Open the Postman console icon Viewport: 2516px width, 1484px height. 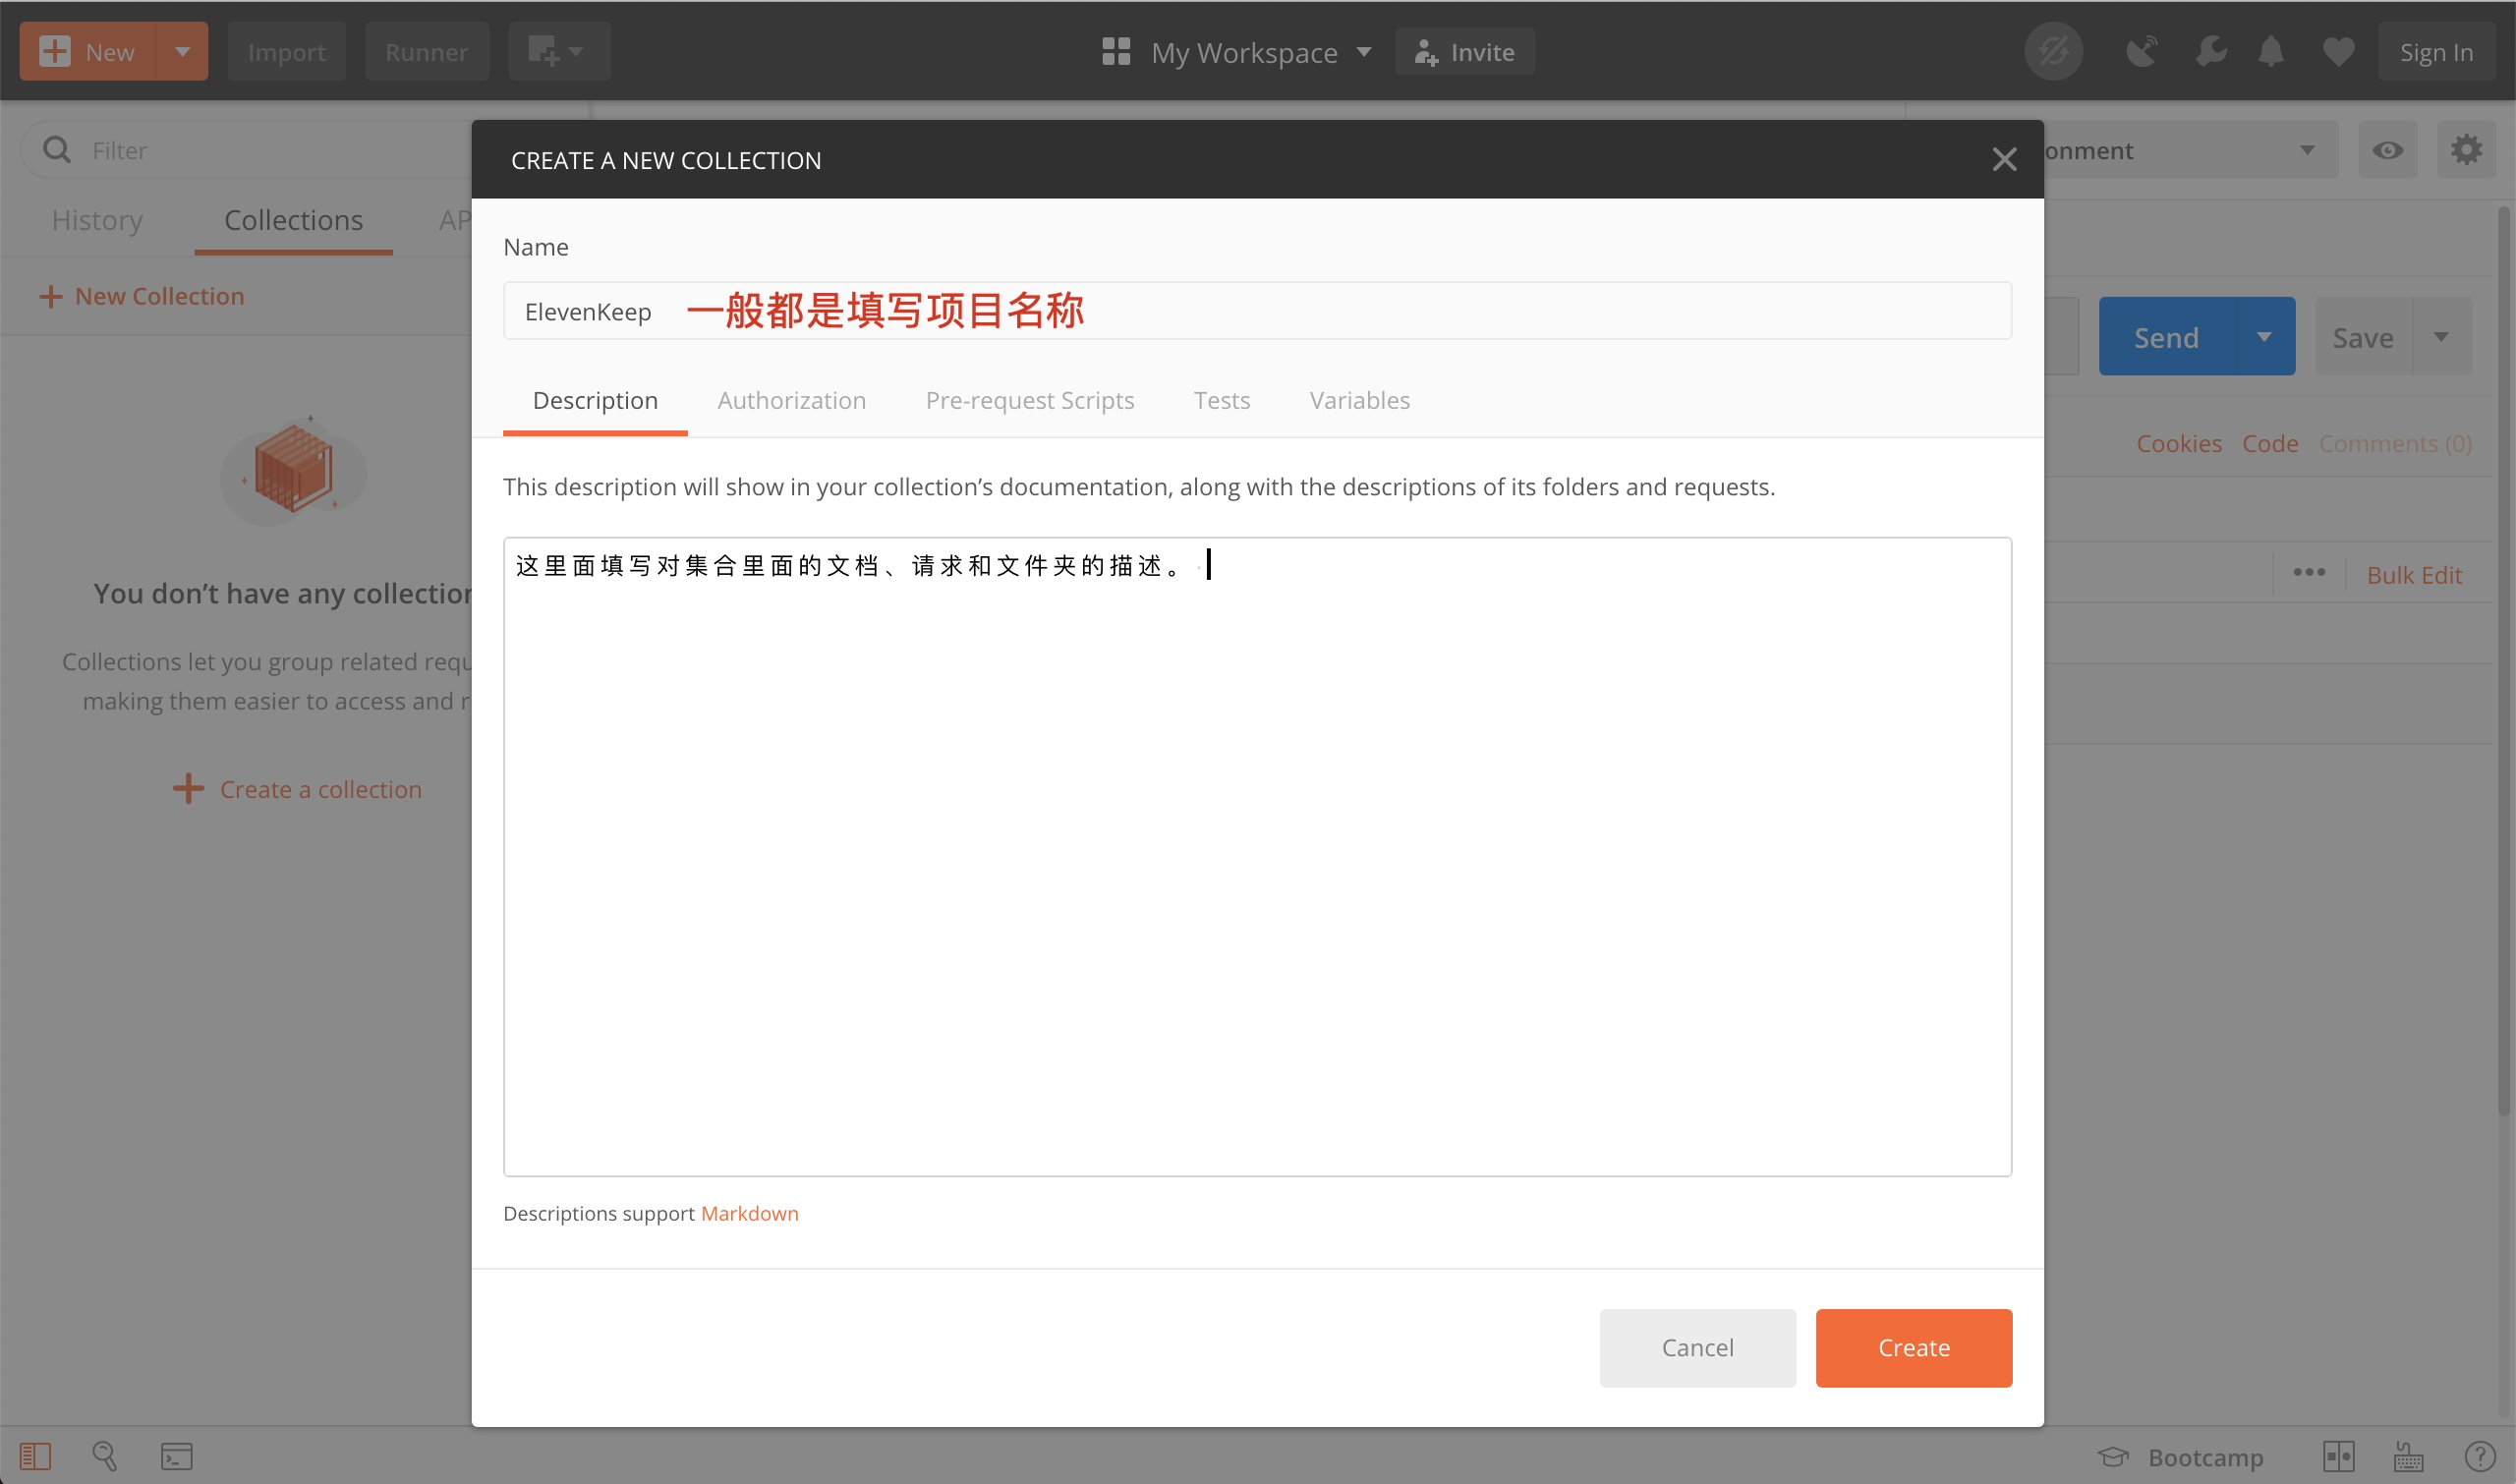pos(177,1456)
